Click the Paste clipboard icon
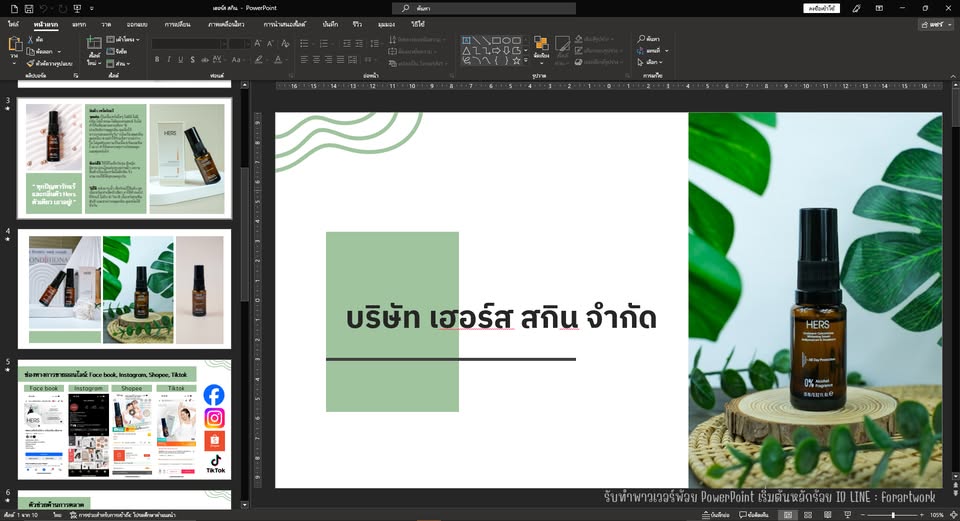Image resolution: width=960 pixels, height=521 pixels. click(15, 45)
